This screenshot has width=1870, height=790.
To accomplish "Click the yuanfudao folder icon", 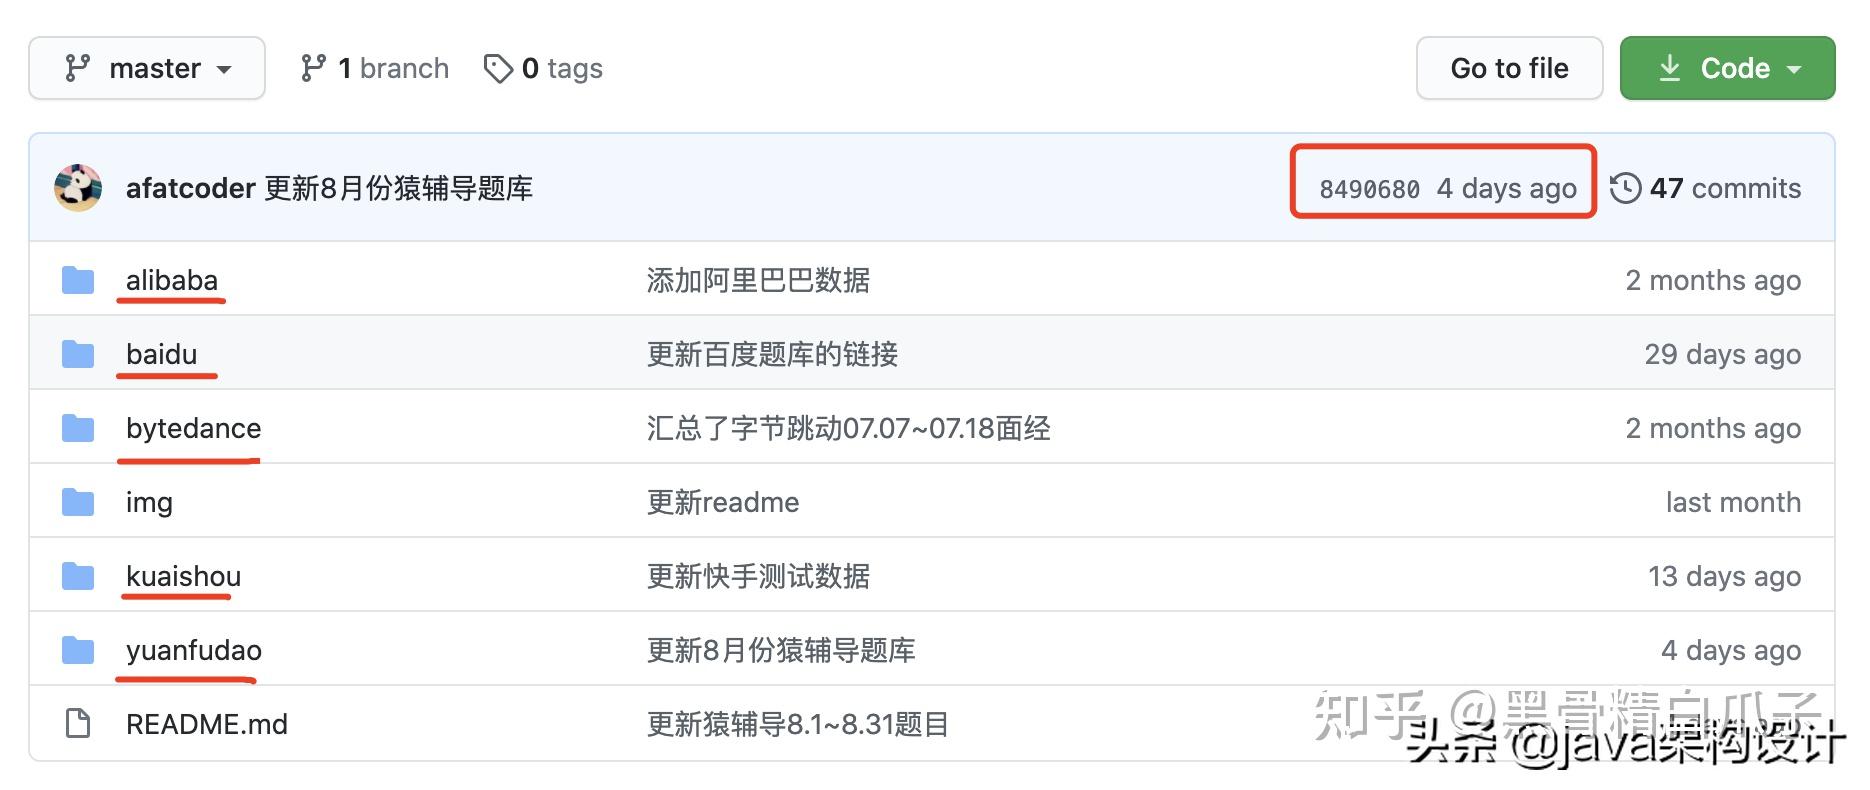I will 78,650.
